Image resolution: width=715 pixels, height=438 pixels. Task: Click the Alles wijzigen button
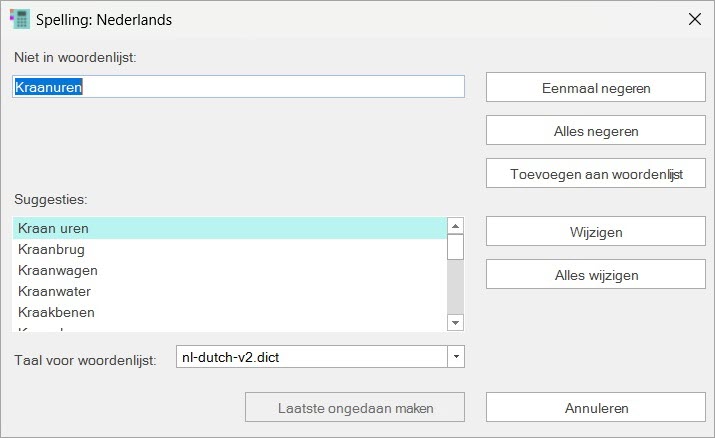tap(595, 275)
